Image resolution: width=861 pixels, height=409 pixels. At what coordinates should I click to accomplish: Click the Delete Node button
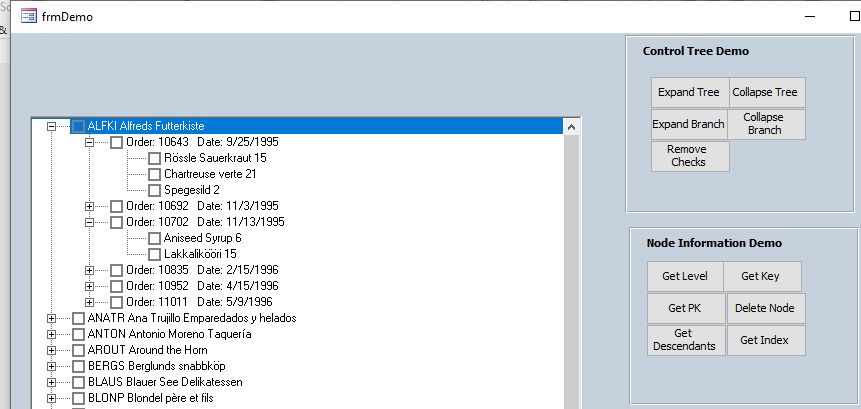tap(766, 308)
